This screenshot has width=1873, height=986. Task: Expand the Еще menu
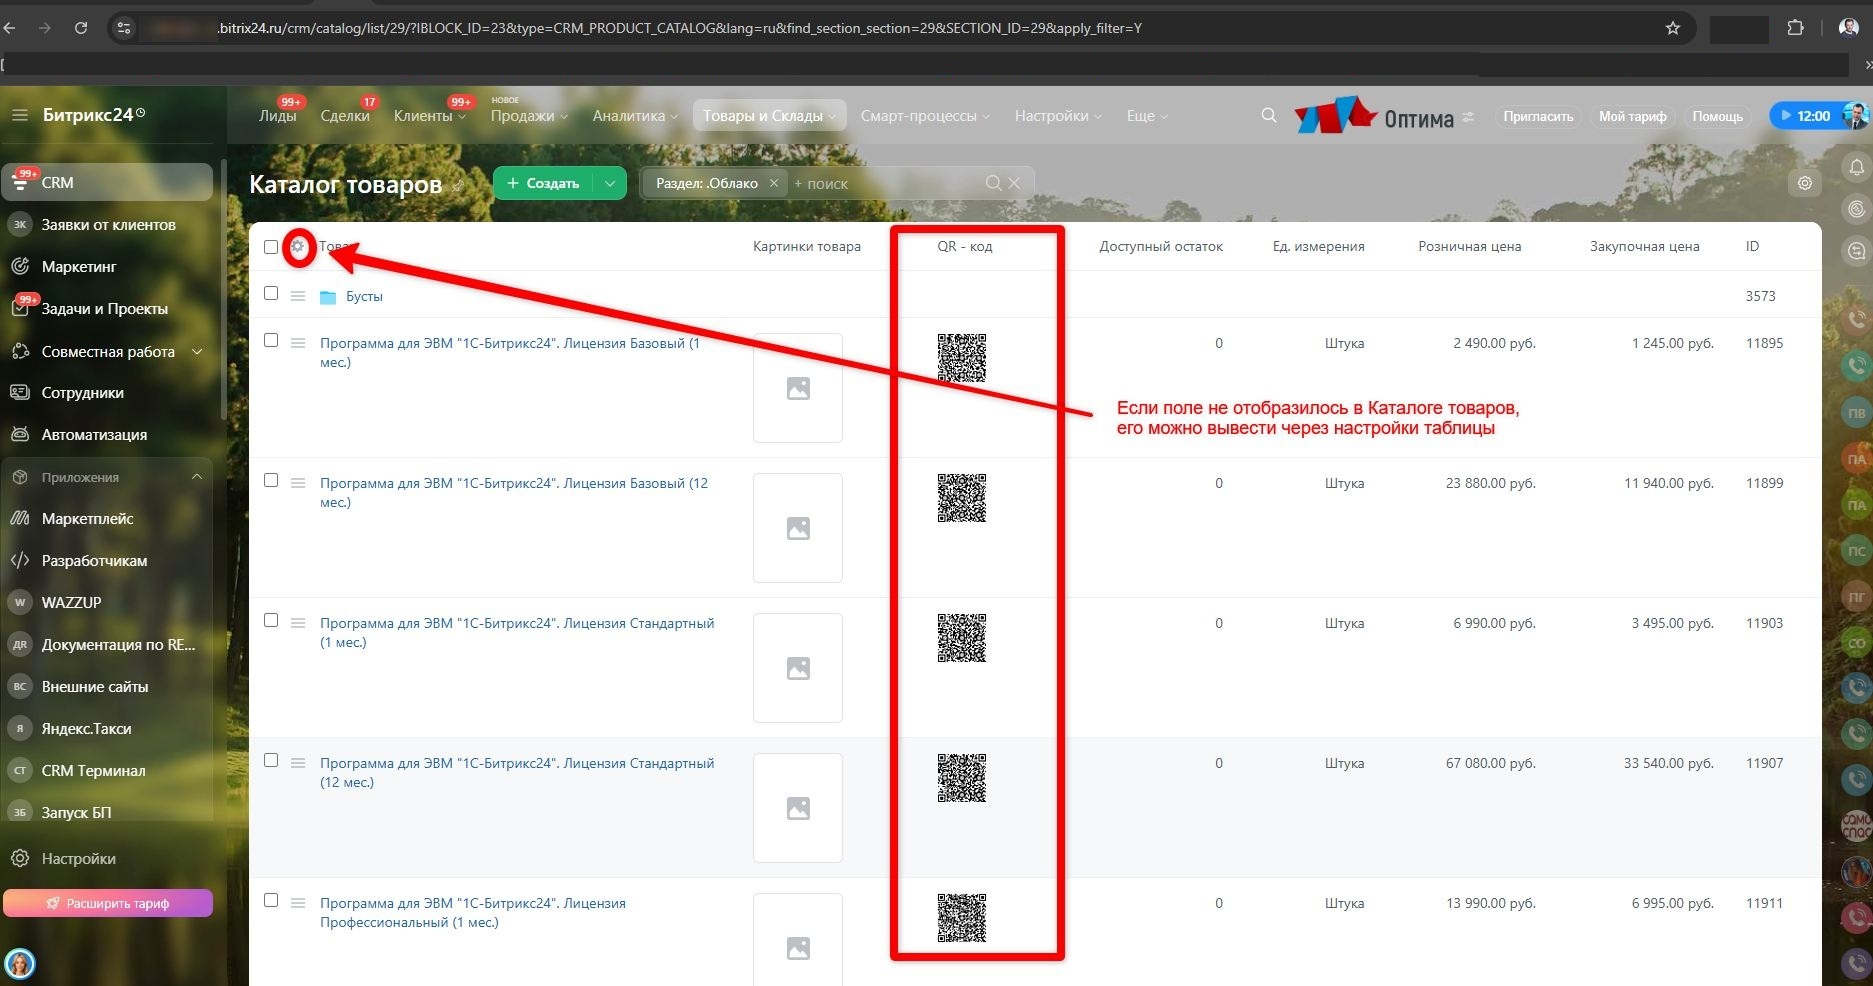click(x=1147, y=116)
